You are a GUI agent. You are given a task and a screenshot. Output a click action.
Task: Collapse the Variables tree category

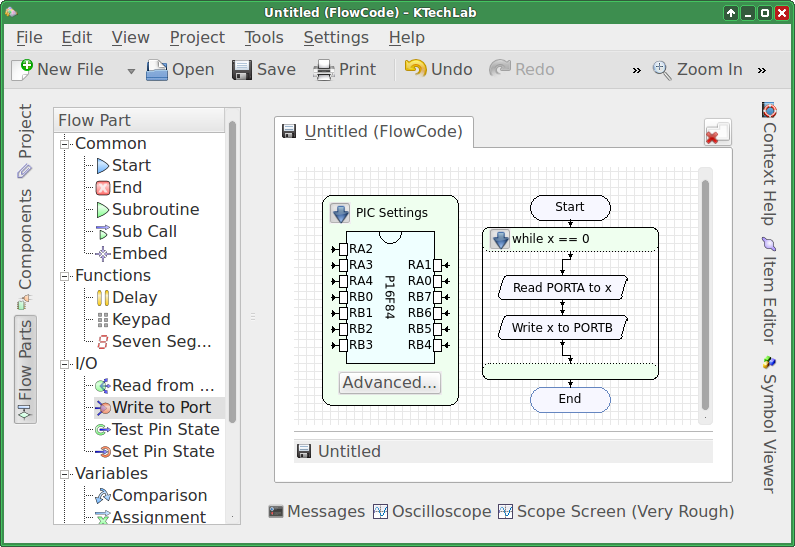pyautogui.click(x=64, y=475)
